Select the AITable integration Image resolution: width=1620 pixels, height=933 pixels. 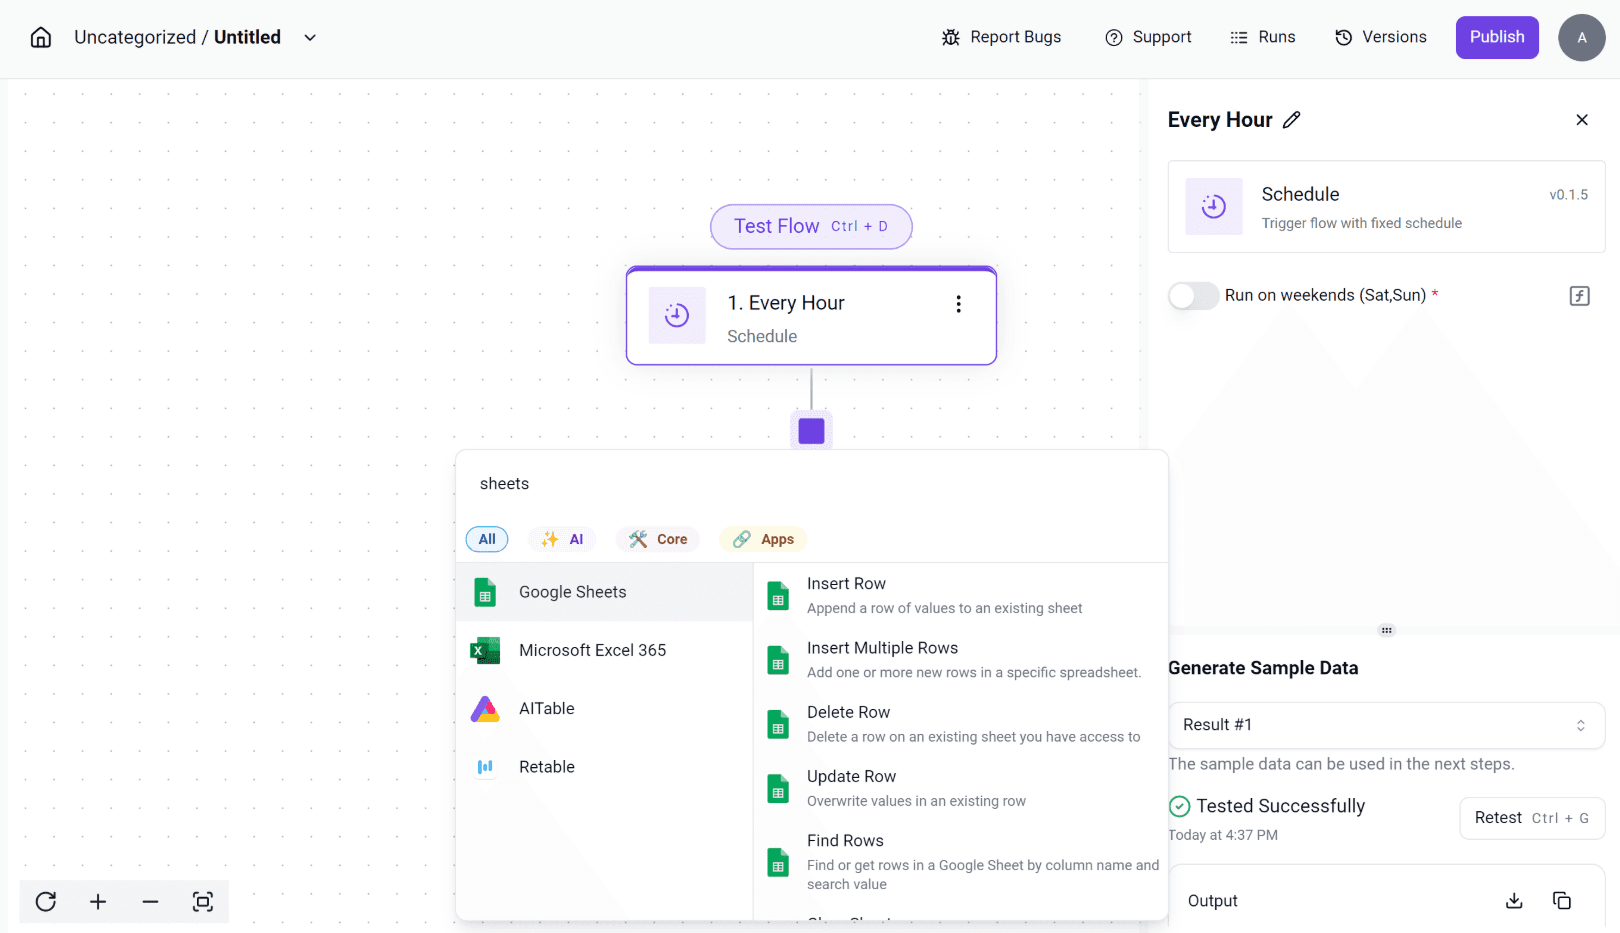pyautogui.click(x=546, y=708)
